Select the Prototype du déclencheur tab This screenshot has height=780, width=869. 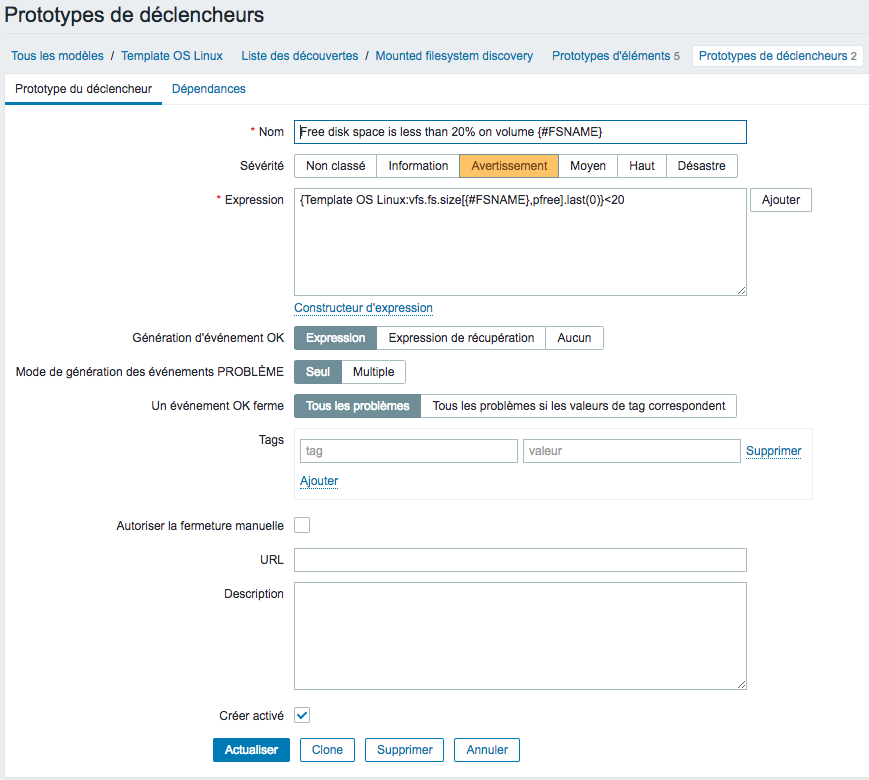[x=83, y=89]
